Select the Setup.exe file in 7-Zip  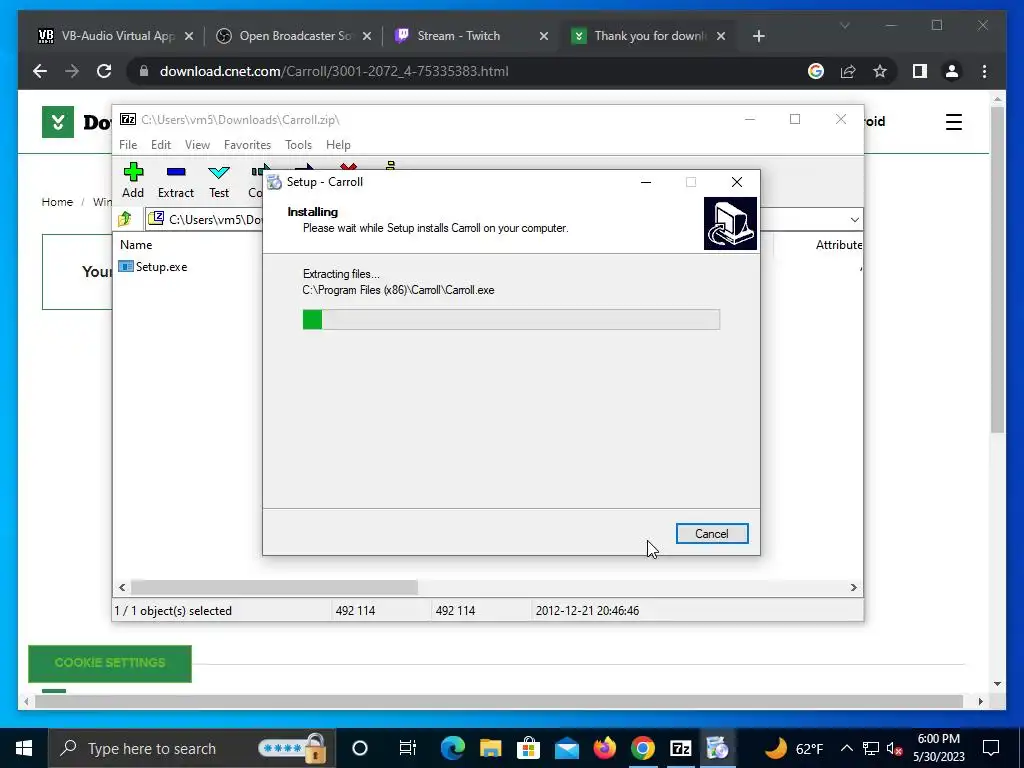click(153, 266)
